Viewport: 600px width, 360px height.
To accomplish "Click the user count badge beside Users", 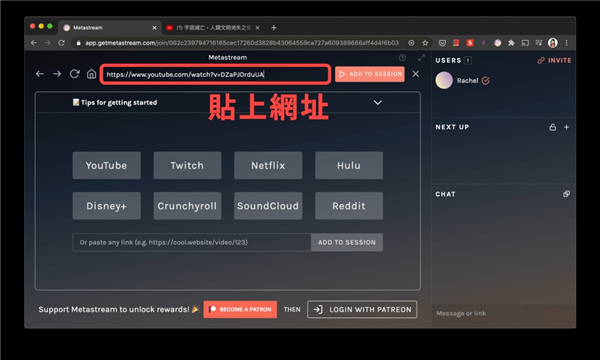I will click(x=468, y=60).
